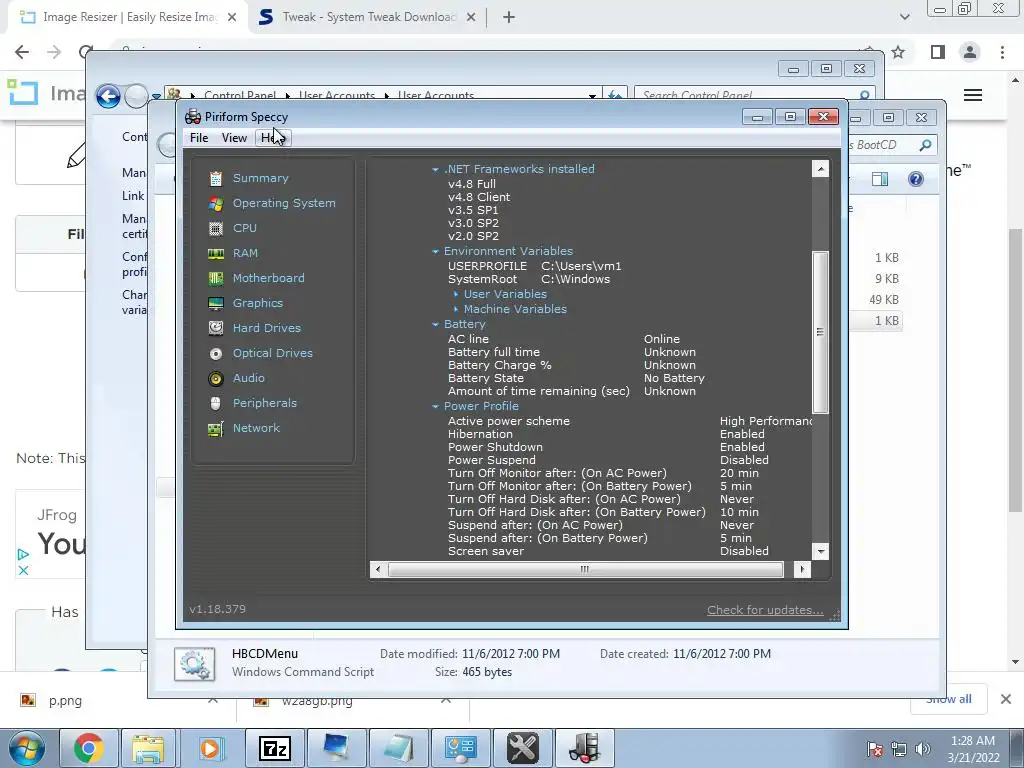
Task: Click the USERPROFILE environment variable row
Action: 535,266
